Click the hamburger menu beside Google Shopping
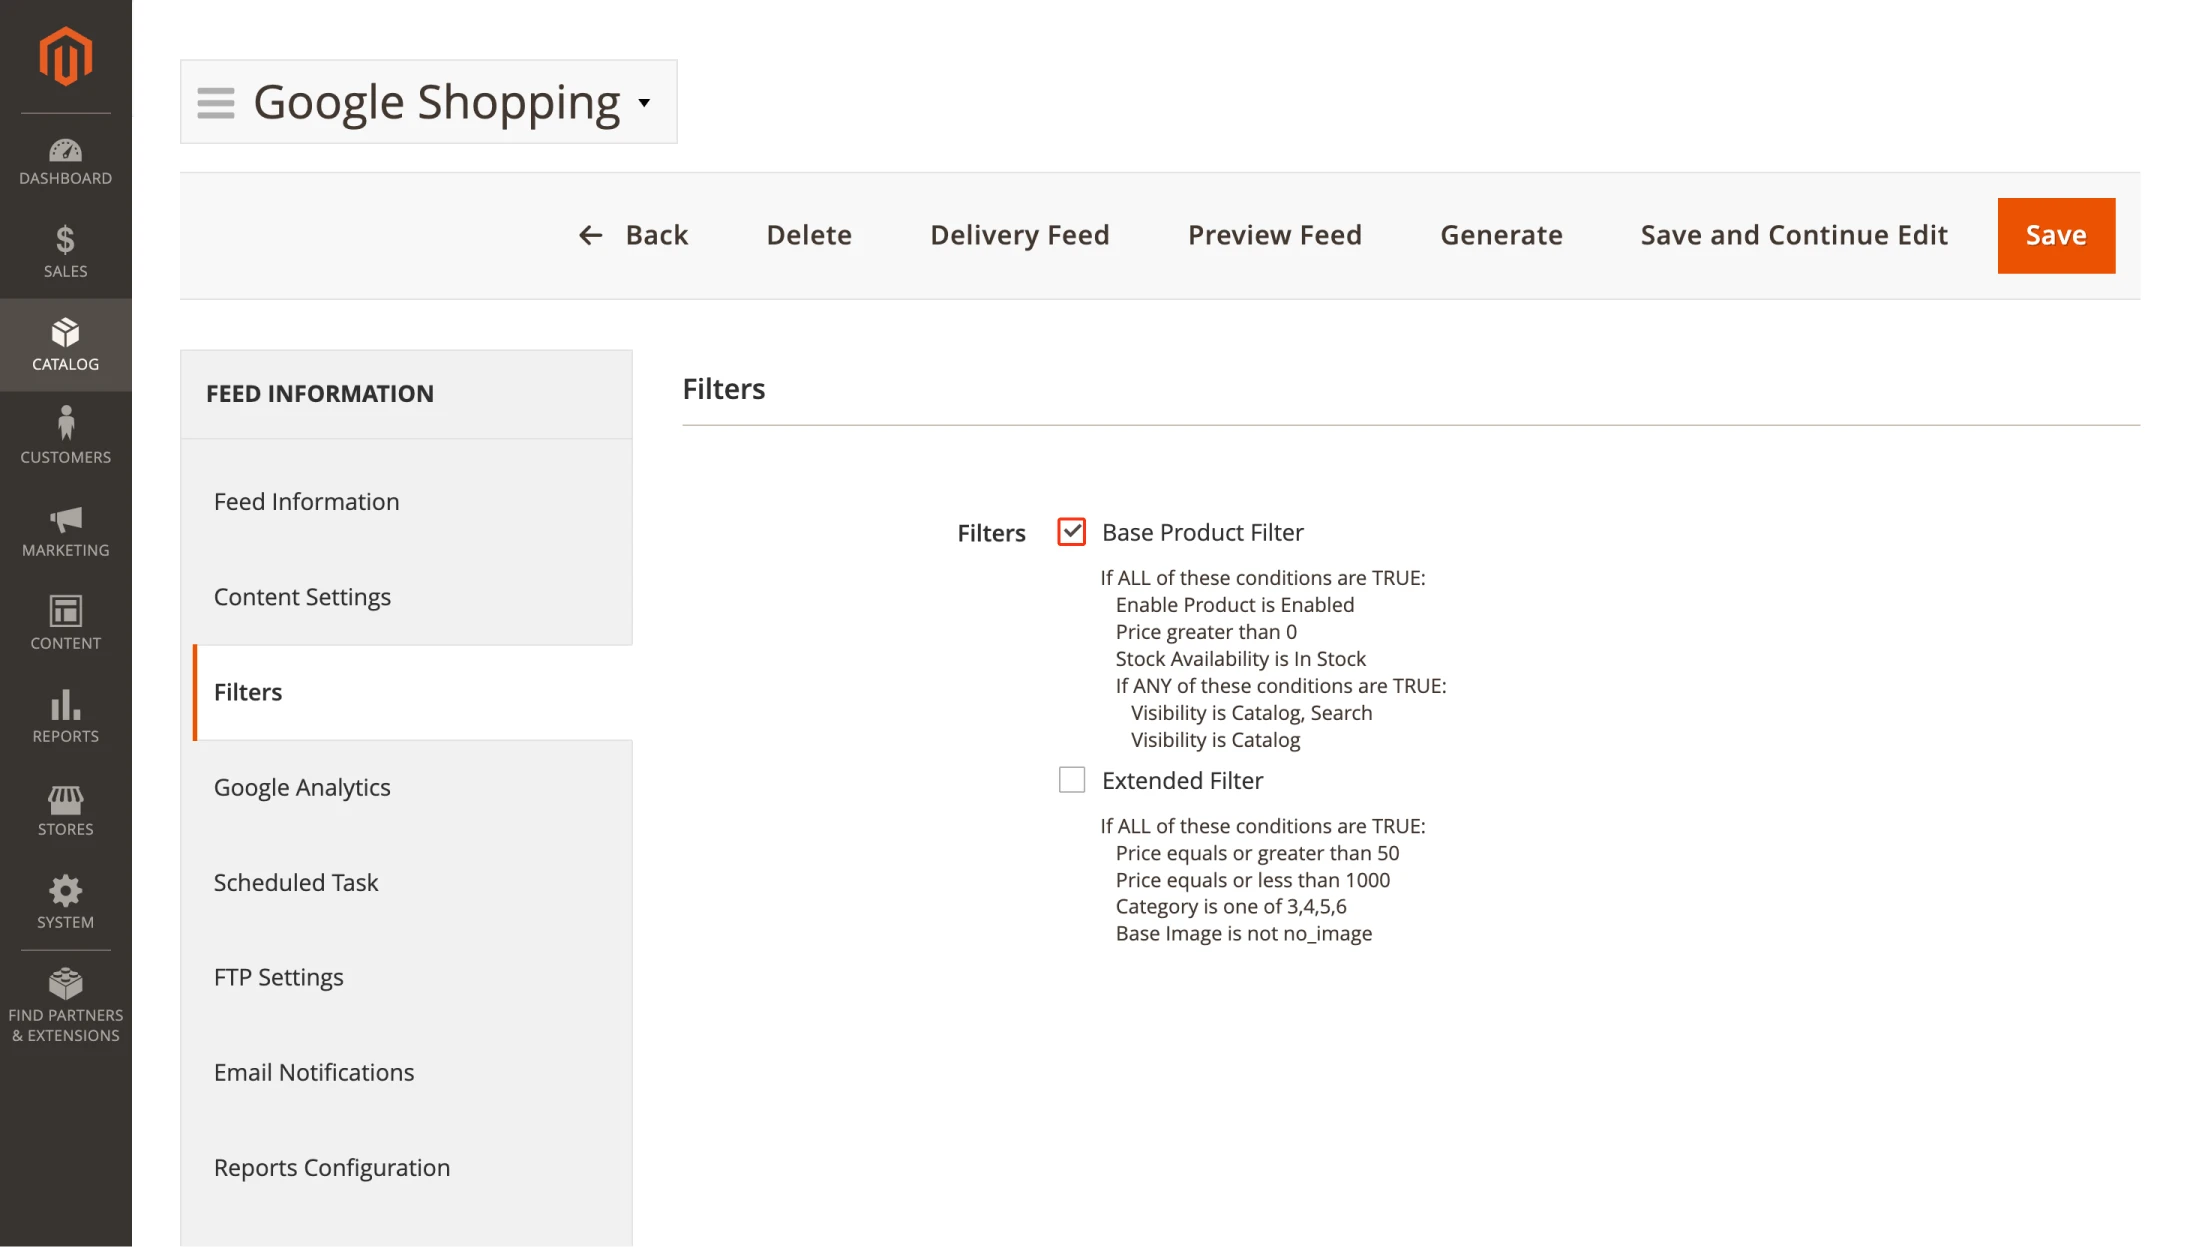This screenshot has width=2205, height=1247. 215,101
